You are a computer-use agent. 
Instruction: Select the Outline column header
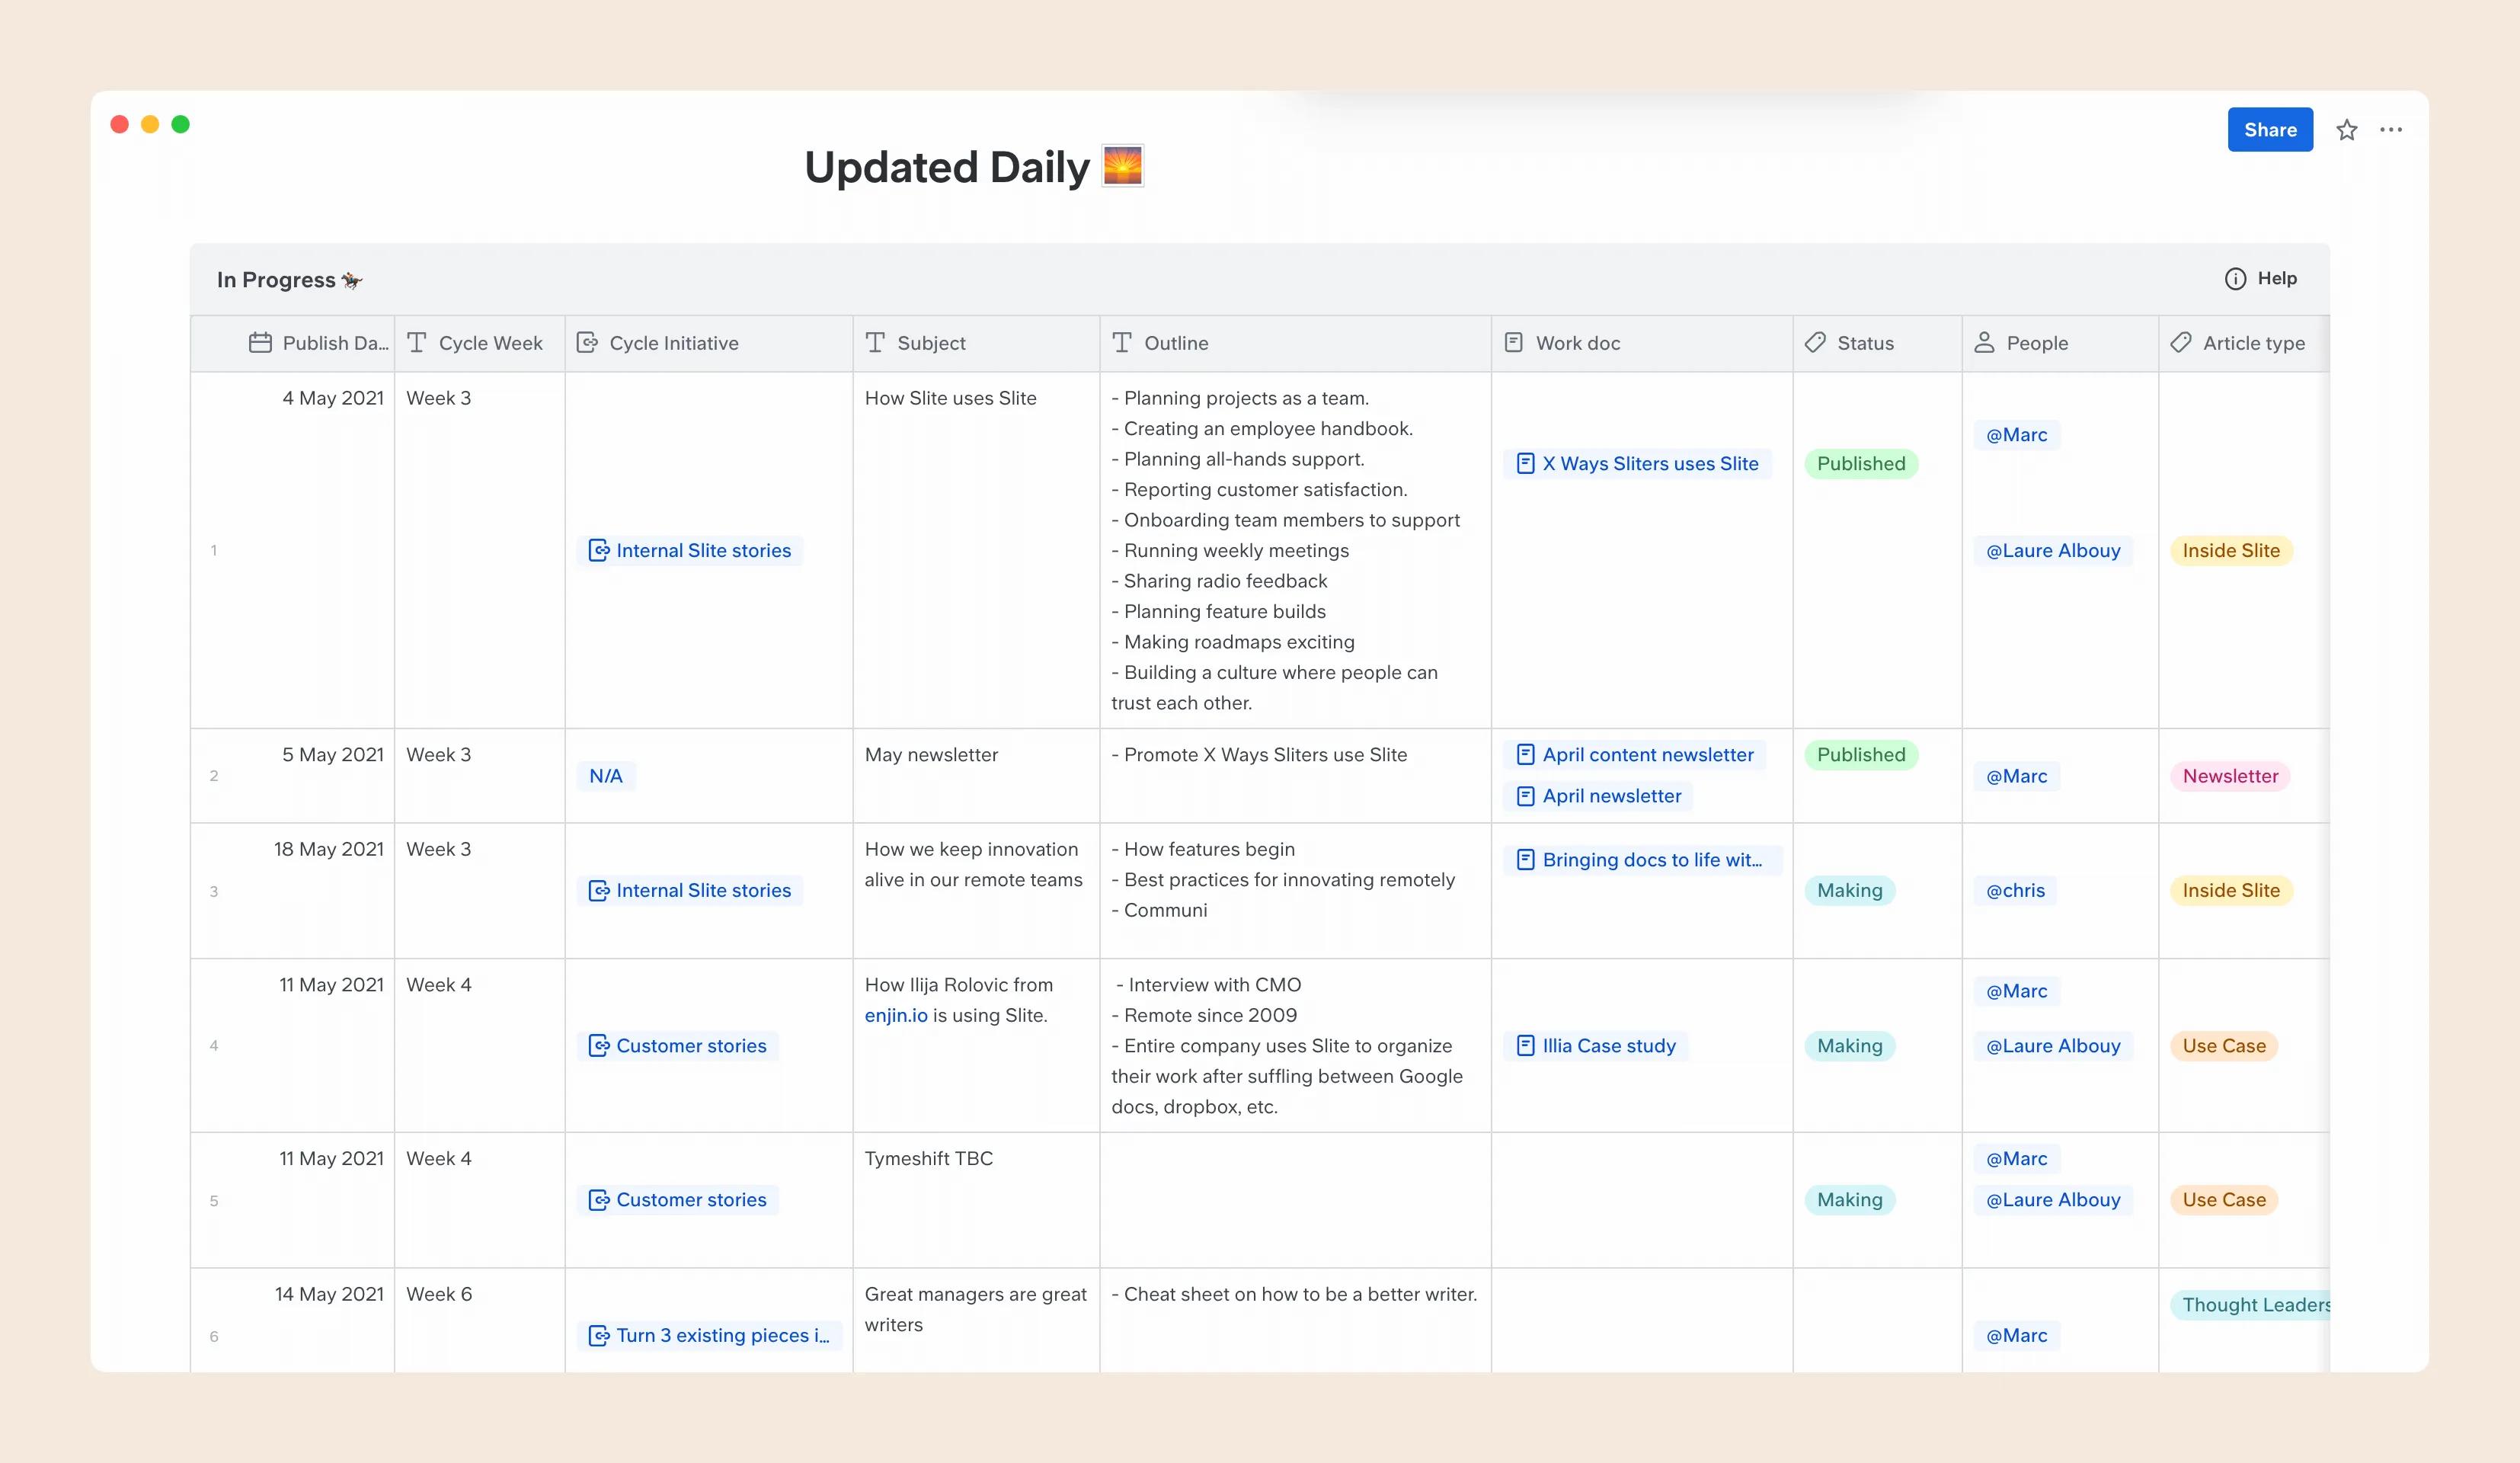tap(1175, 343)
